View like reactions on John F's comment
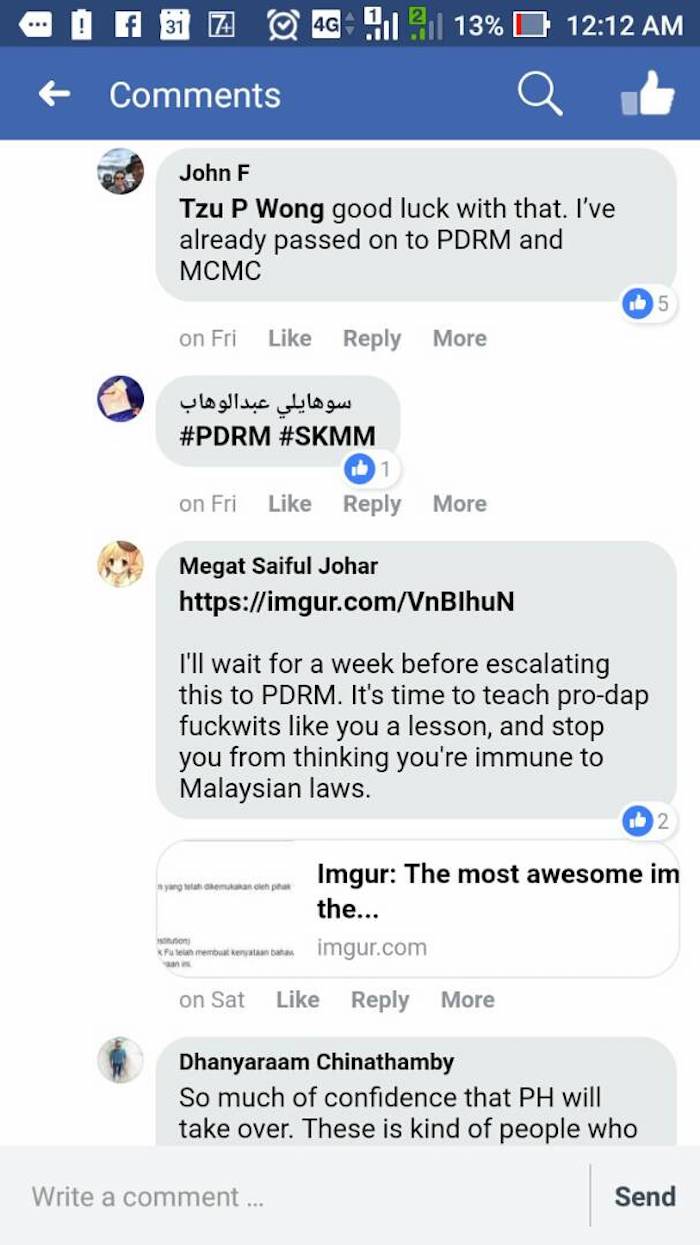700x1245 pixels. tap(646, 303)
